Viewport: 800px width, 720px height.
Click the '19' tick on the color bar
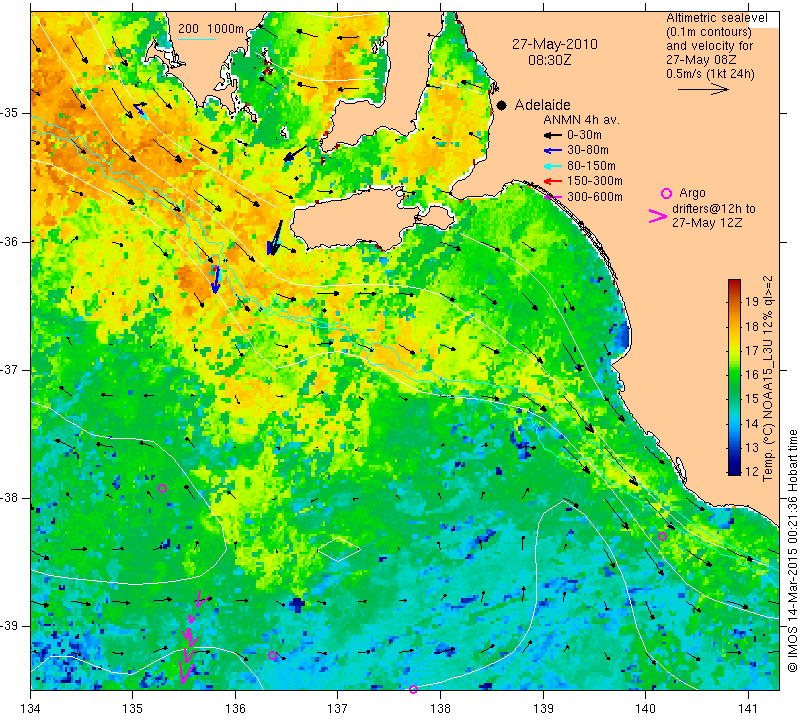click(x=752, y=302)
